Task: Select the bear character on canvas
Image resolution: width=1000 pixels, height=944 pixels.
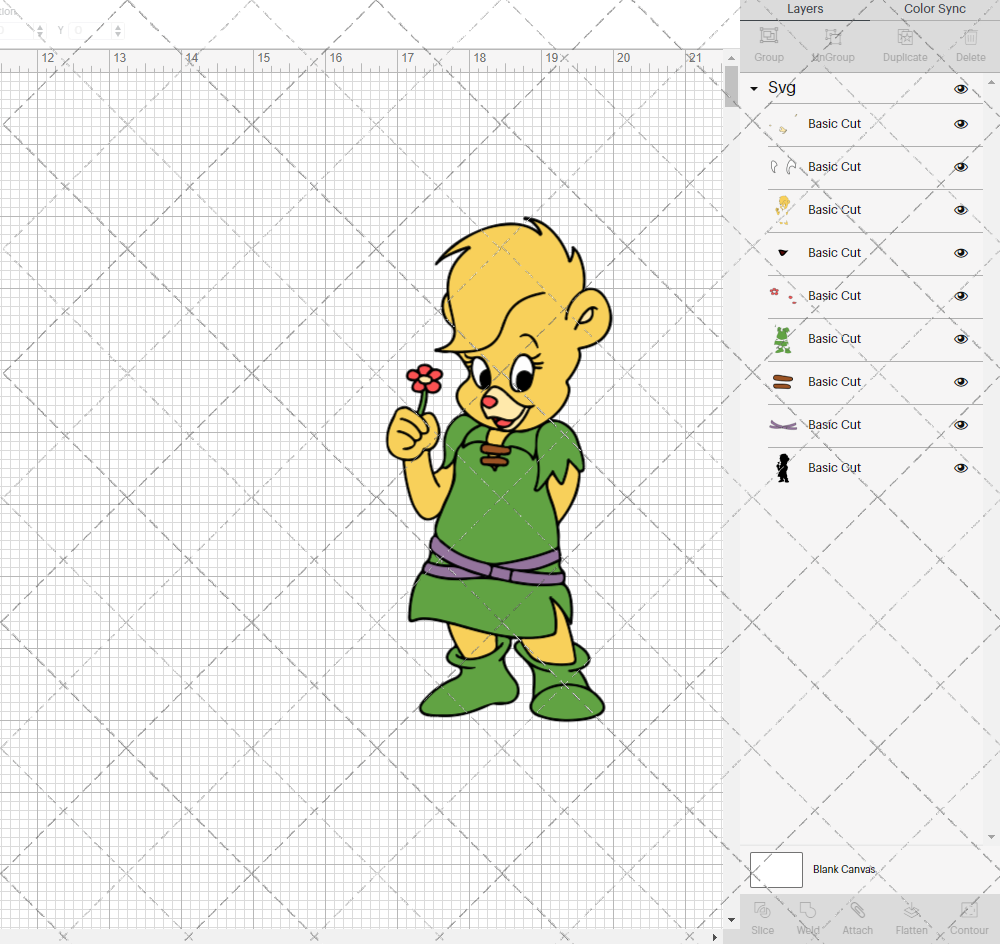Action: click(499, 469)
